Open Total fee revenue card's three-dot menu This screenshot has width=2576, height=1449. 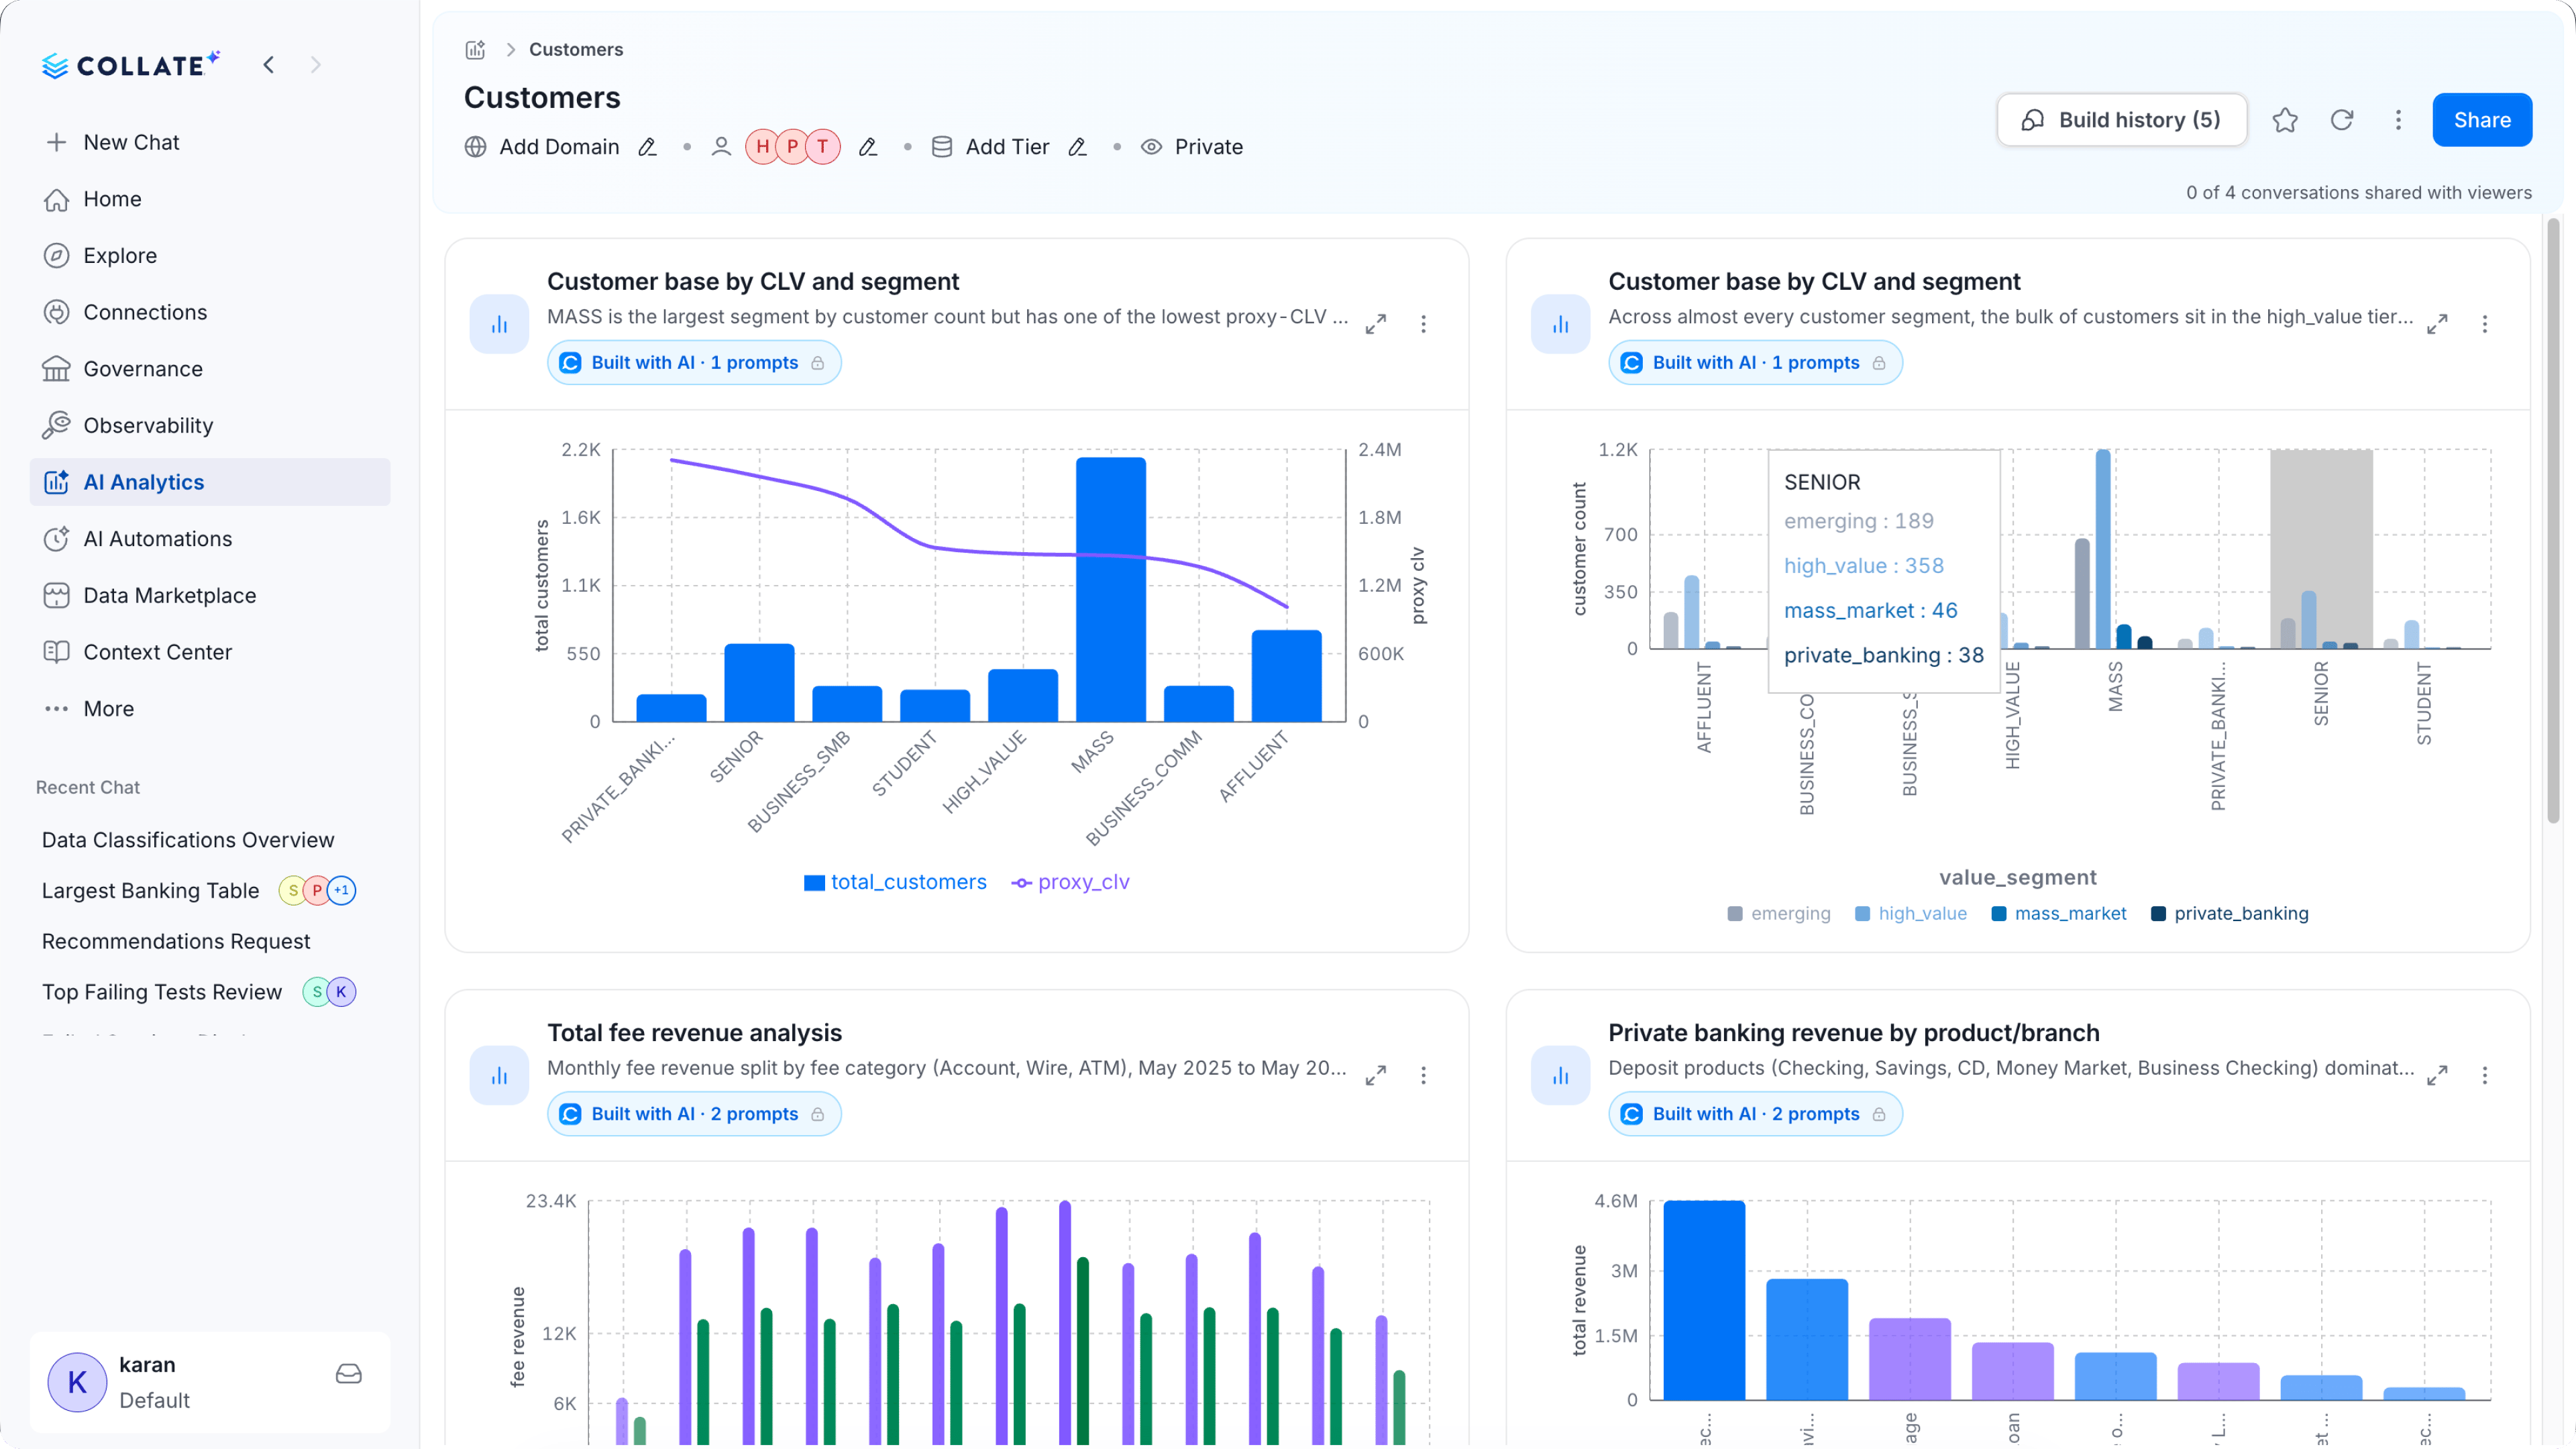1423,1075
